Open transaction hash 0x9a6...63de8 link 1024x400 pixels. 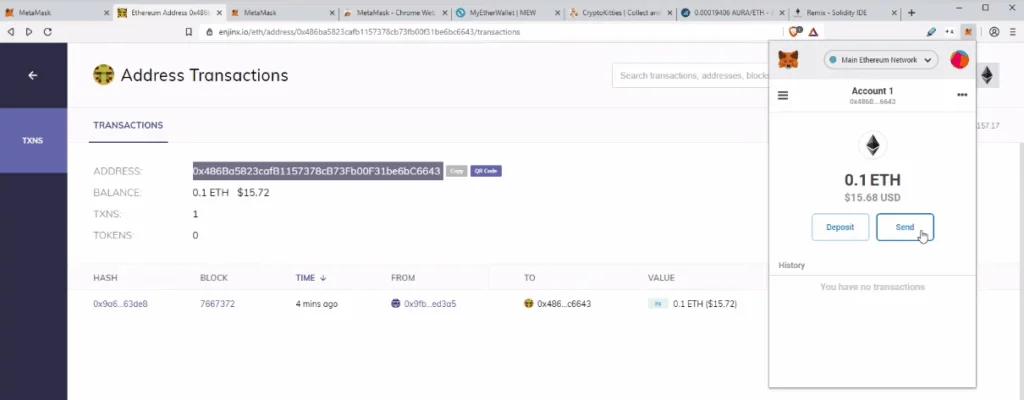(120, 303)
